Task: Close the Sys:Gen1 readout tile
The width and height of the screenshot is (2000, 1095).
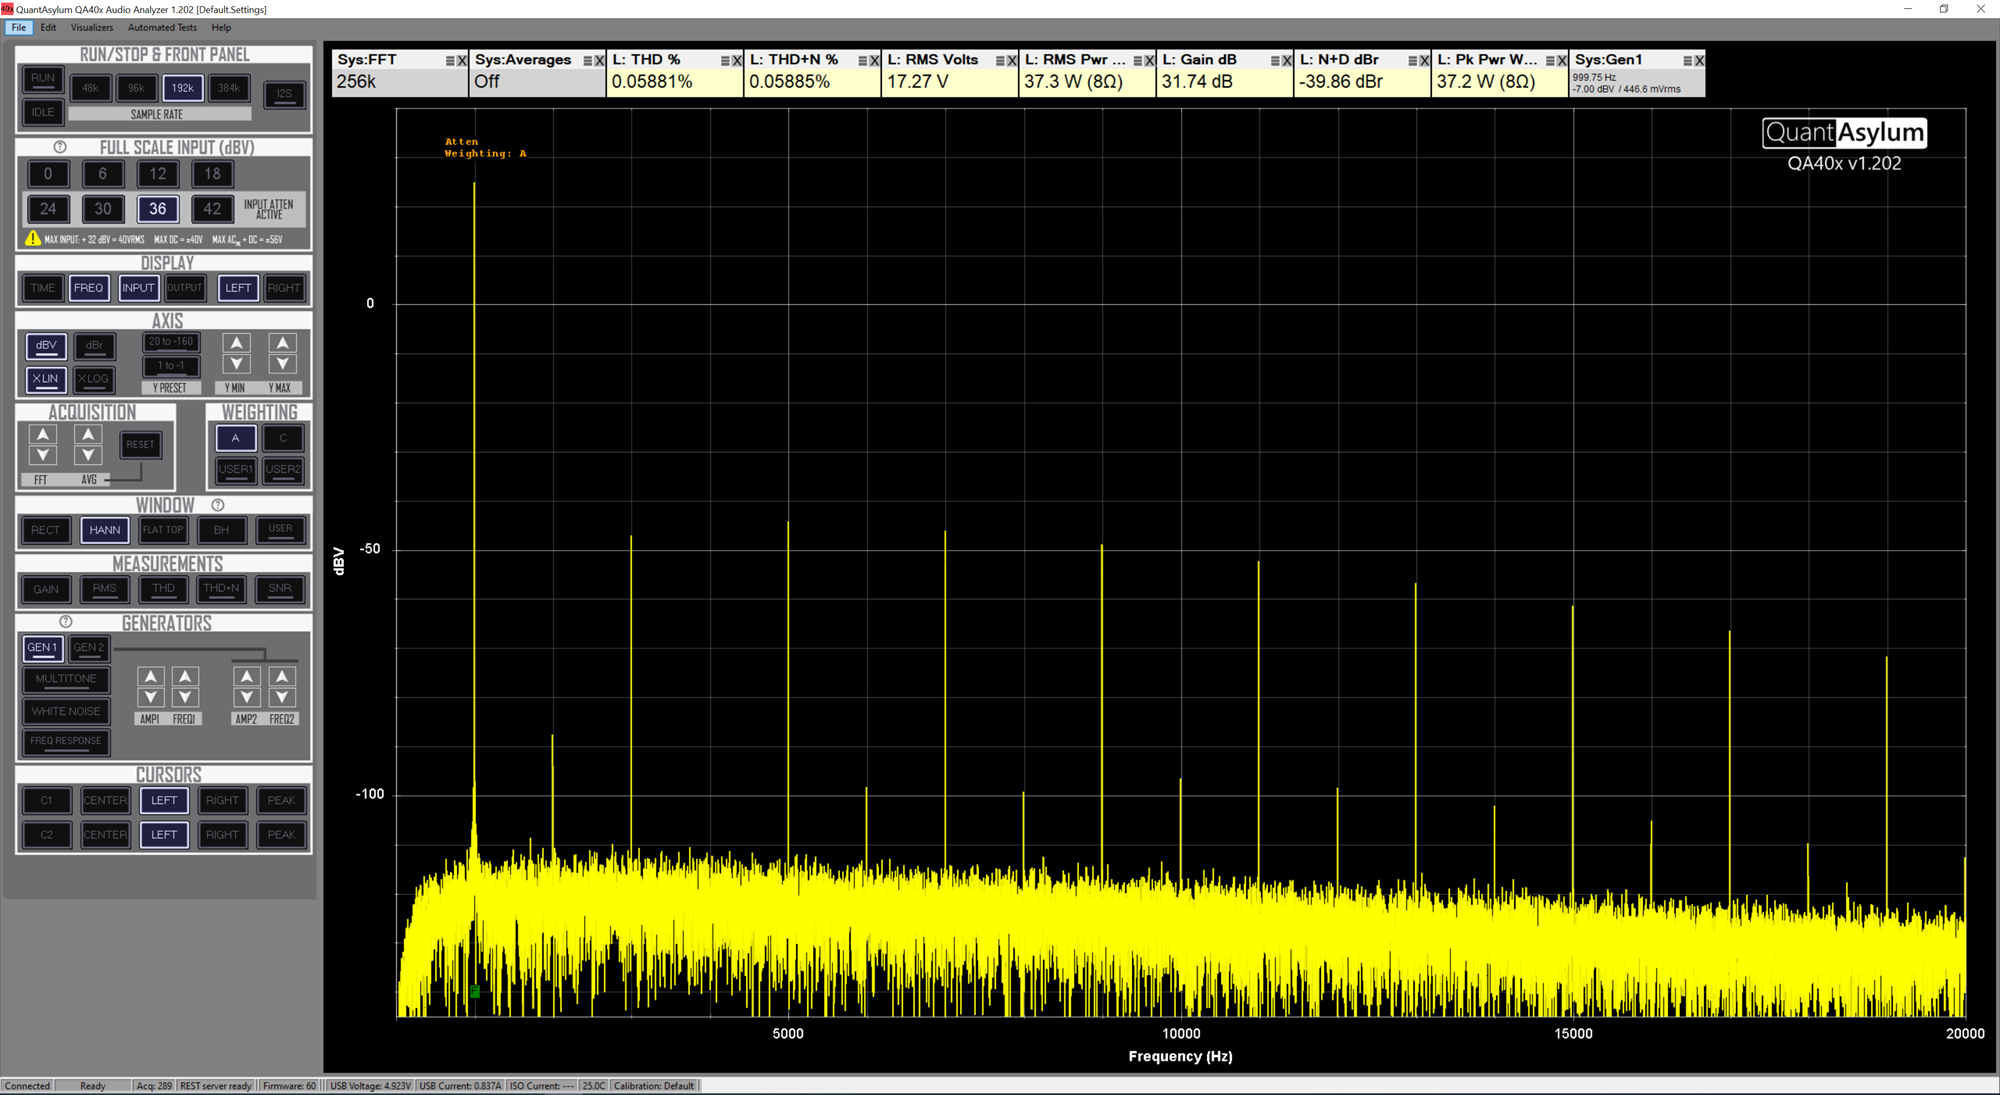Action: click(1699, 61)
